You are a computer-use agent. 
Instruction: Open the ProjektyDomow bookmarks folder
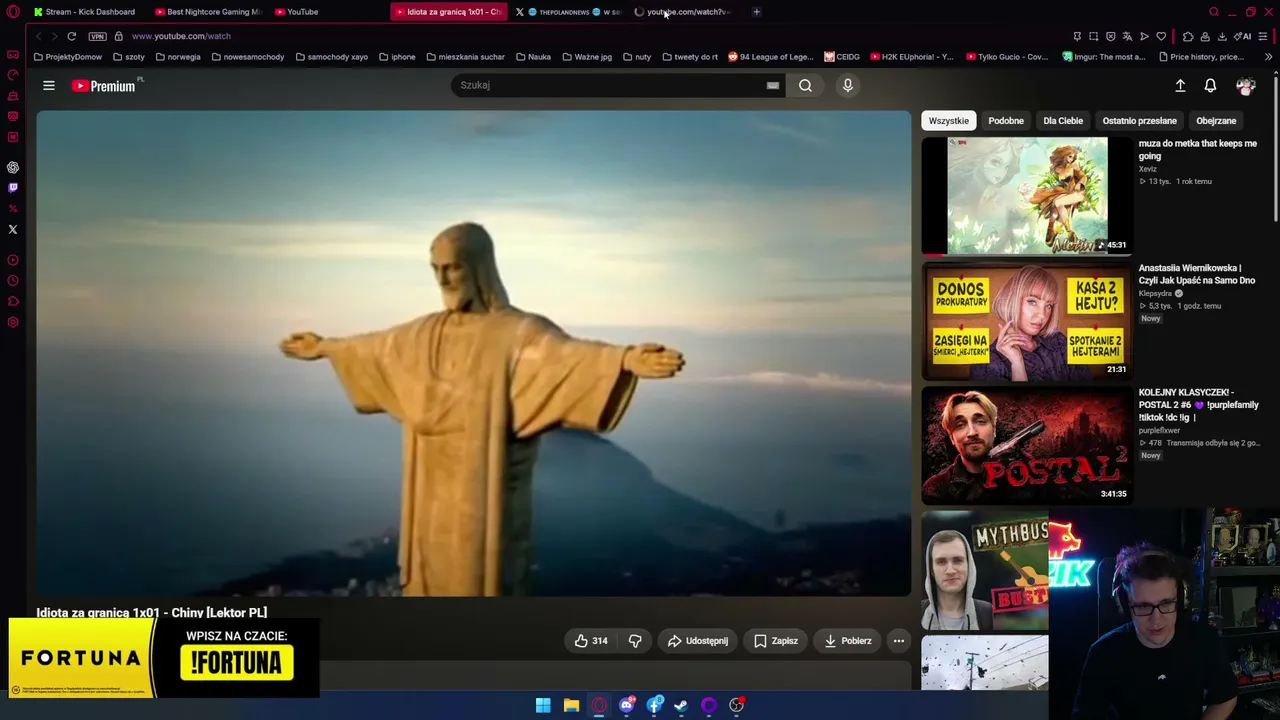click(68, 57)
